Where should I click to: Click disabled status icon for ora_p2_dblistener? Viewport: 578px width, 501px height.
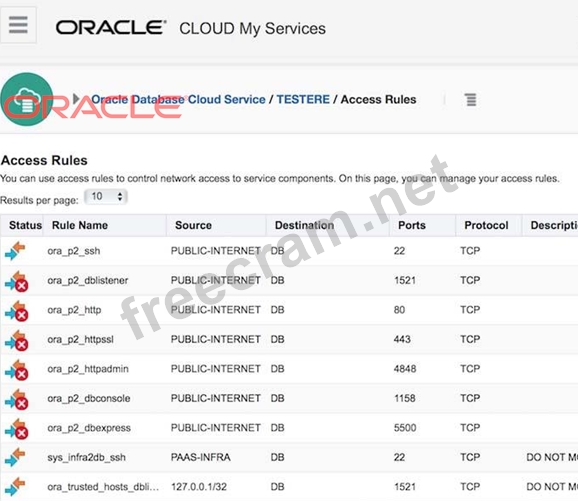[x=17, y=281]
